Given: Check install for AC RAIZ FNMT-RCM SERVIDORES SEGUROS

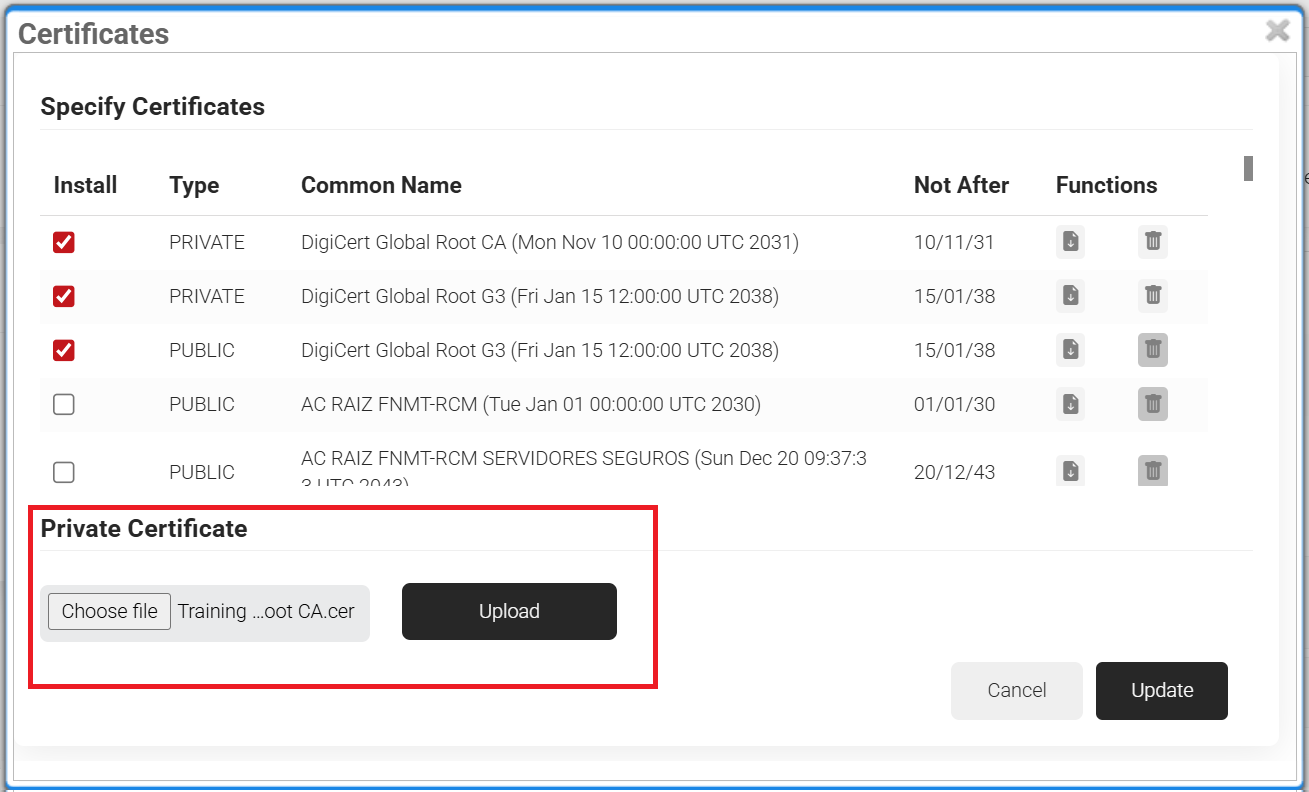Looking at the screenshot, I should [x=64, y=472].
